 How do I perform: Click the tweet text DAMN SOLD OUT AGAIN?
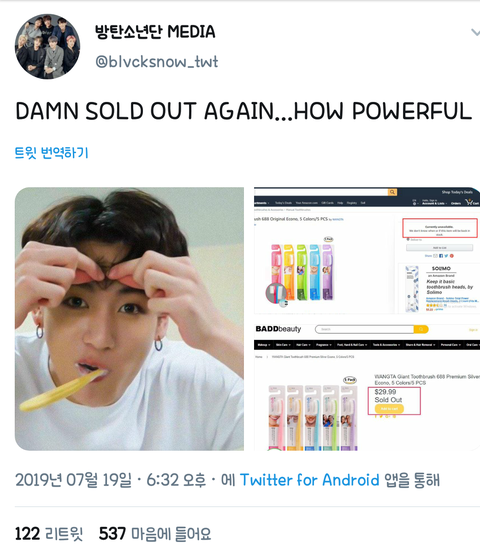145,111
